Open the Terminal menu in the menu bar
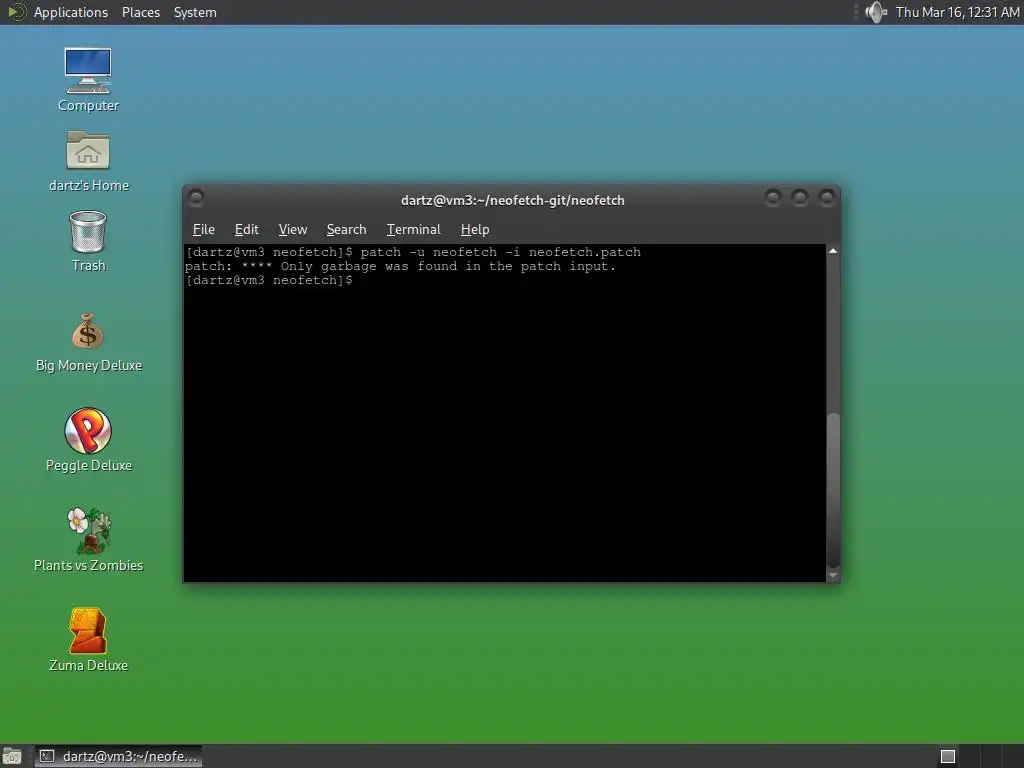This screenshot has width=1024, height=768. tap(413, 229)
